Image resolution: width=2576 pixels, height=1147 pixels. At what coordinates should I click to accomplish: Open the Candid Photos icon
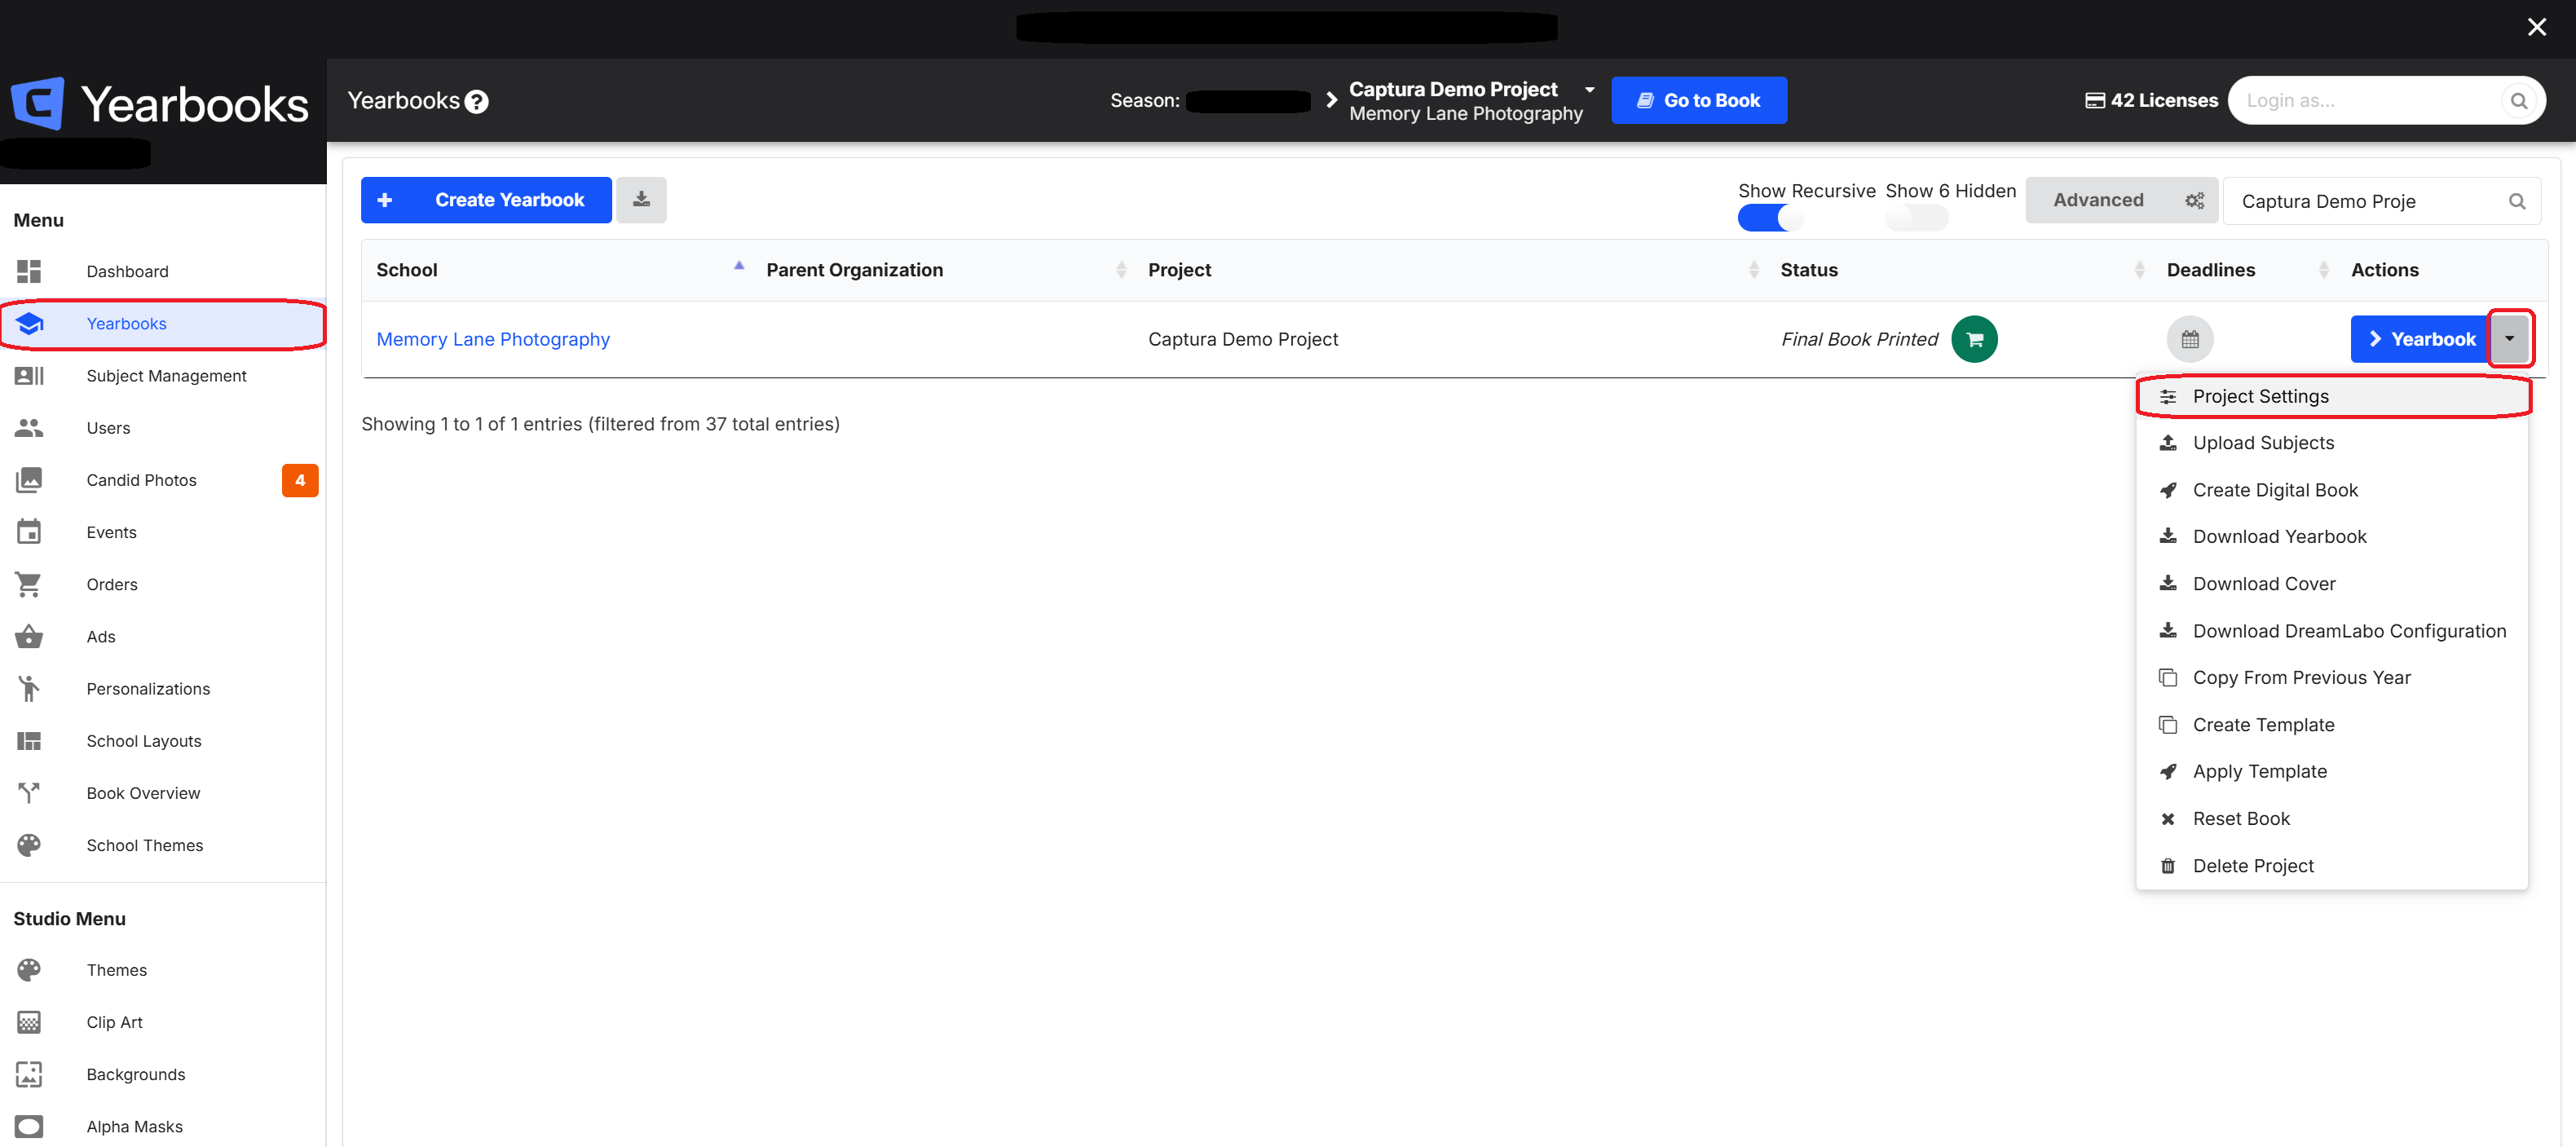(29, 480)
